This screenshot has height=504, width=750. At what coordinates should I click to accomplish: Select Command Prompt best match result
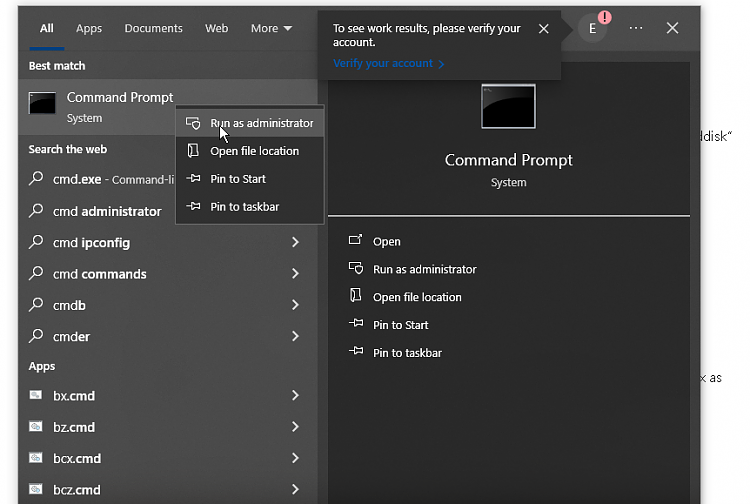click(x=168, y=107)
